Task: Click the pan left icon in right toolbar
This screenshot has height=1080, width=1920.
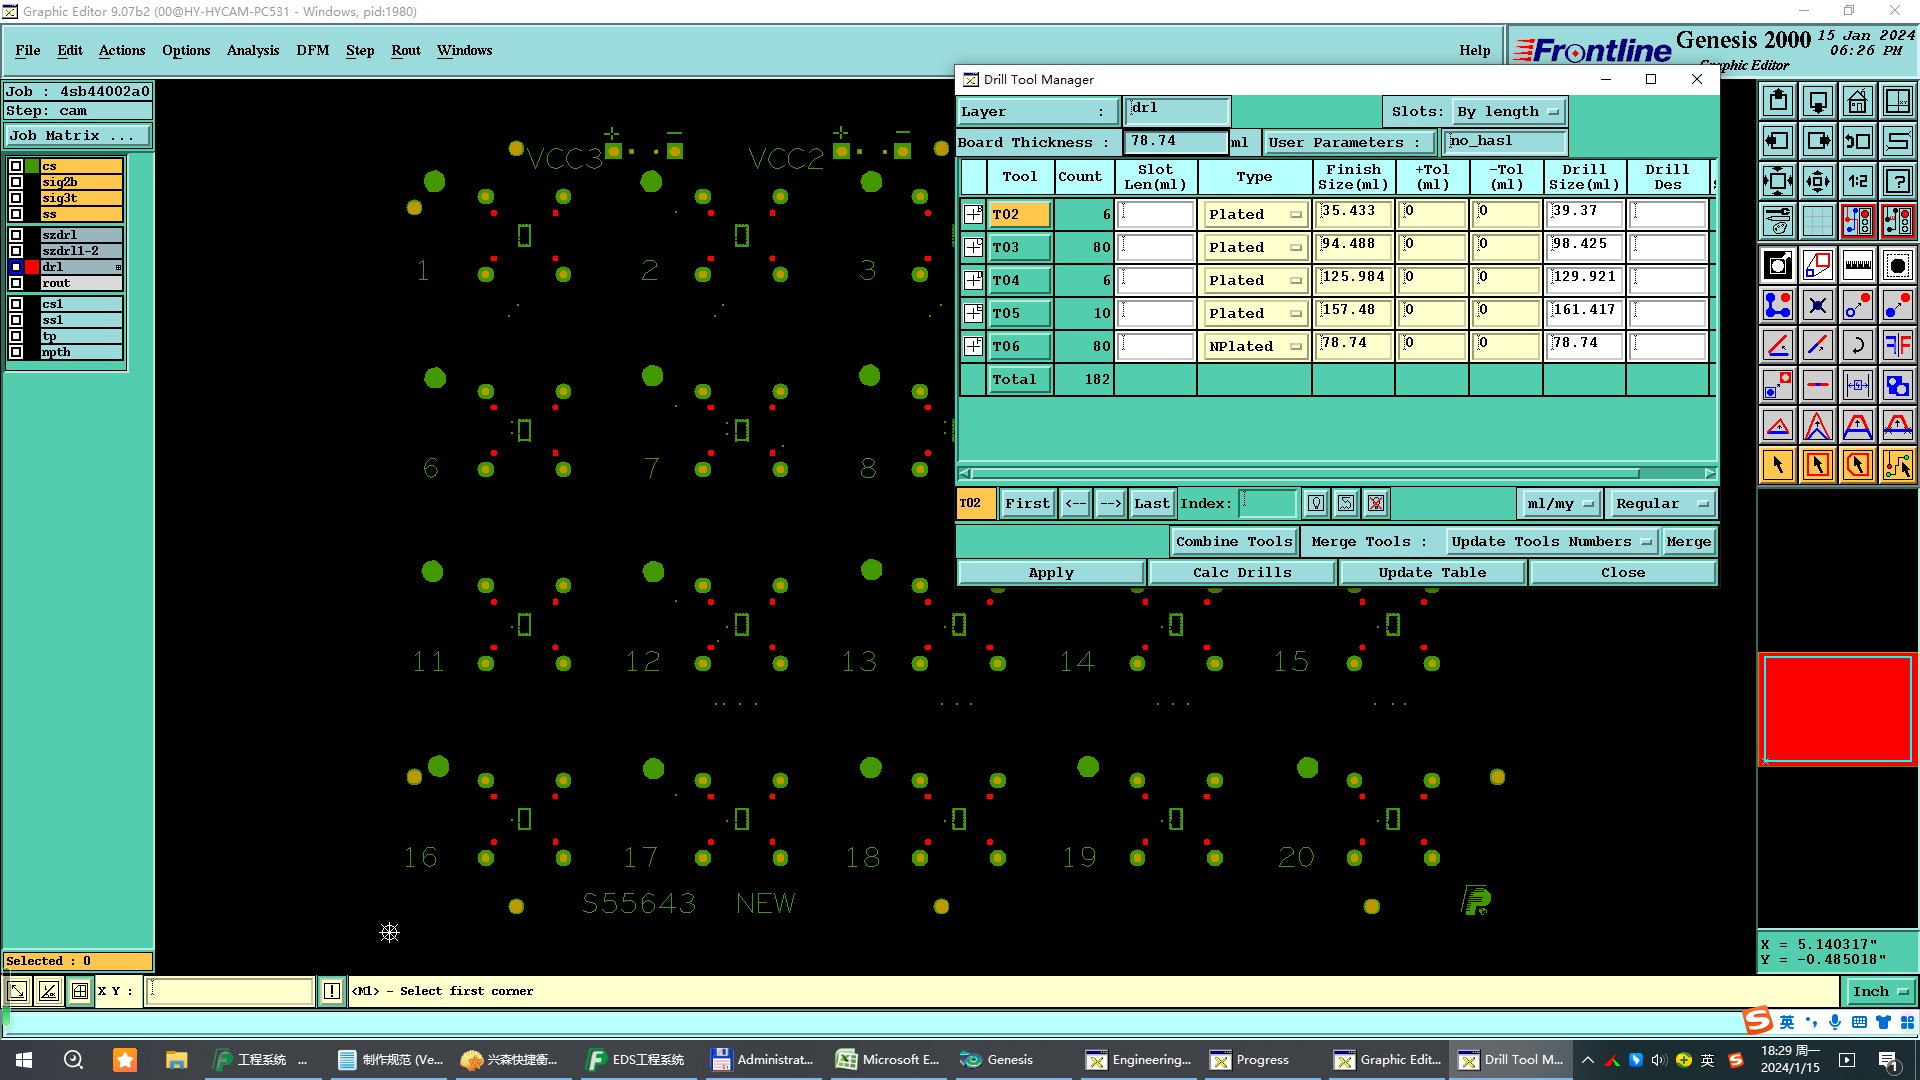Action: click(1778, 141)
